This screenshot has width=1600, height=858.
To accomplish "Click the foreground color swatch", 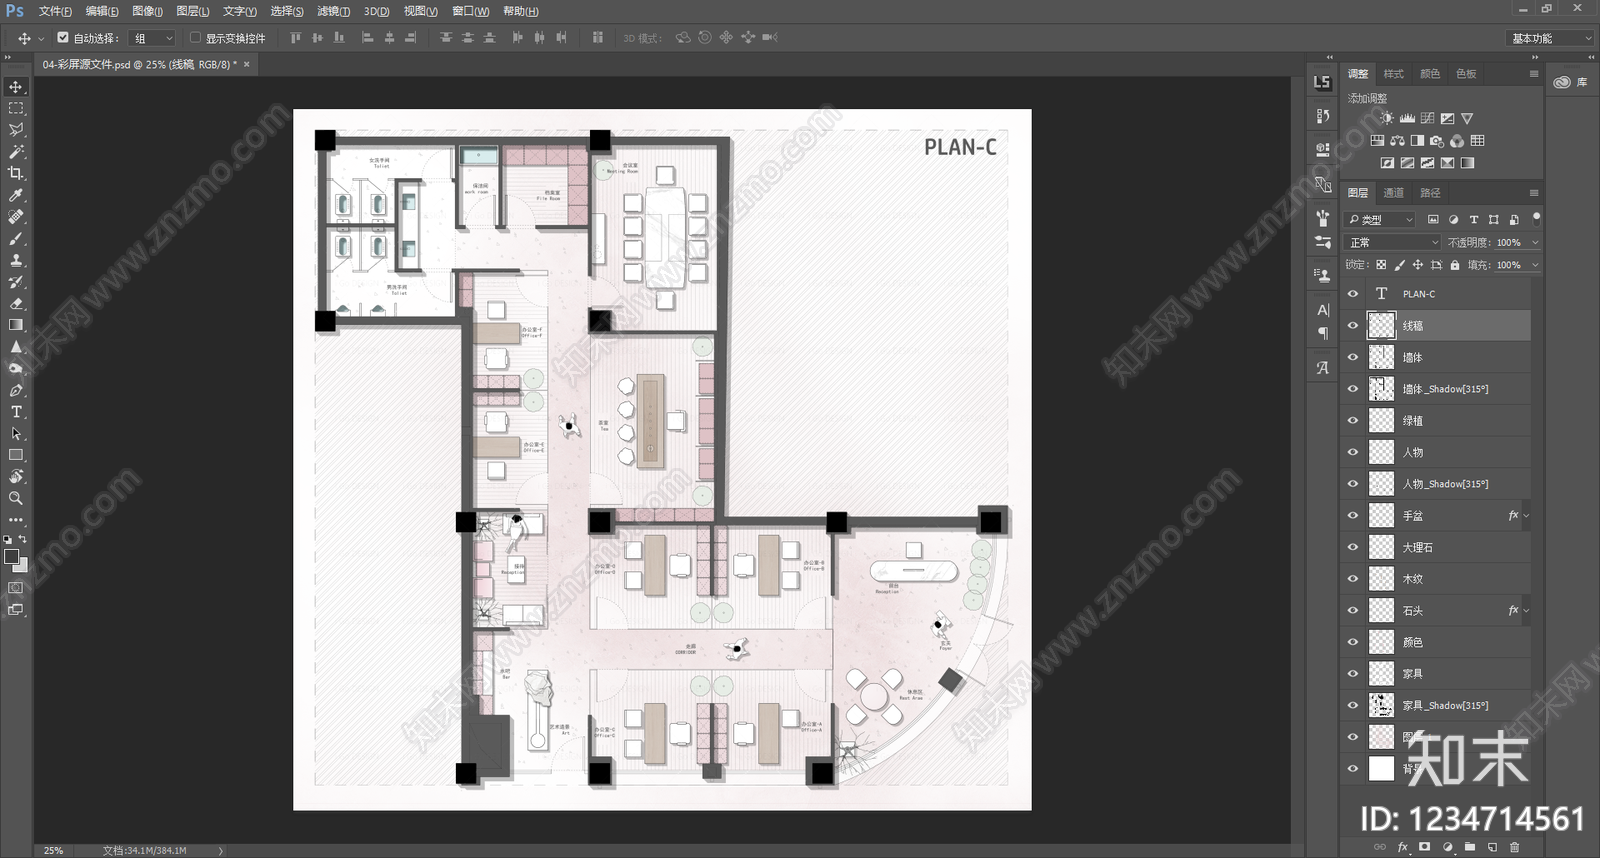I will pyautogui.click(x=11, y=556).
